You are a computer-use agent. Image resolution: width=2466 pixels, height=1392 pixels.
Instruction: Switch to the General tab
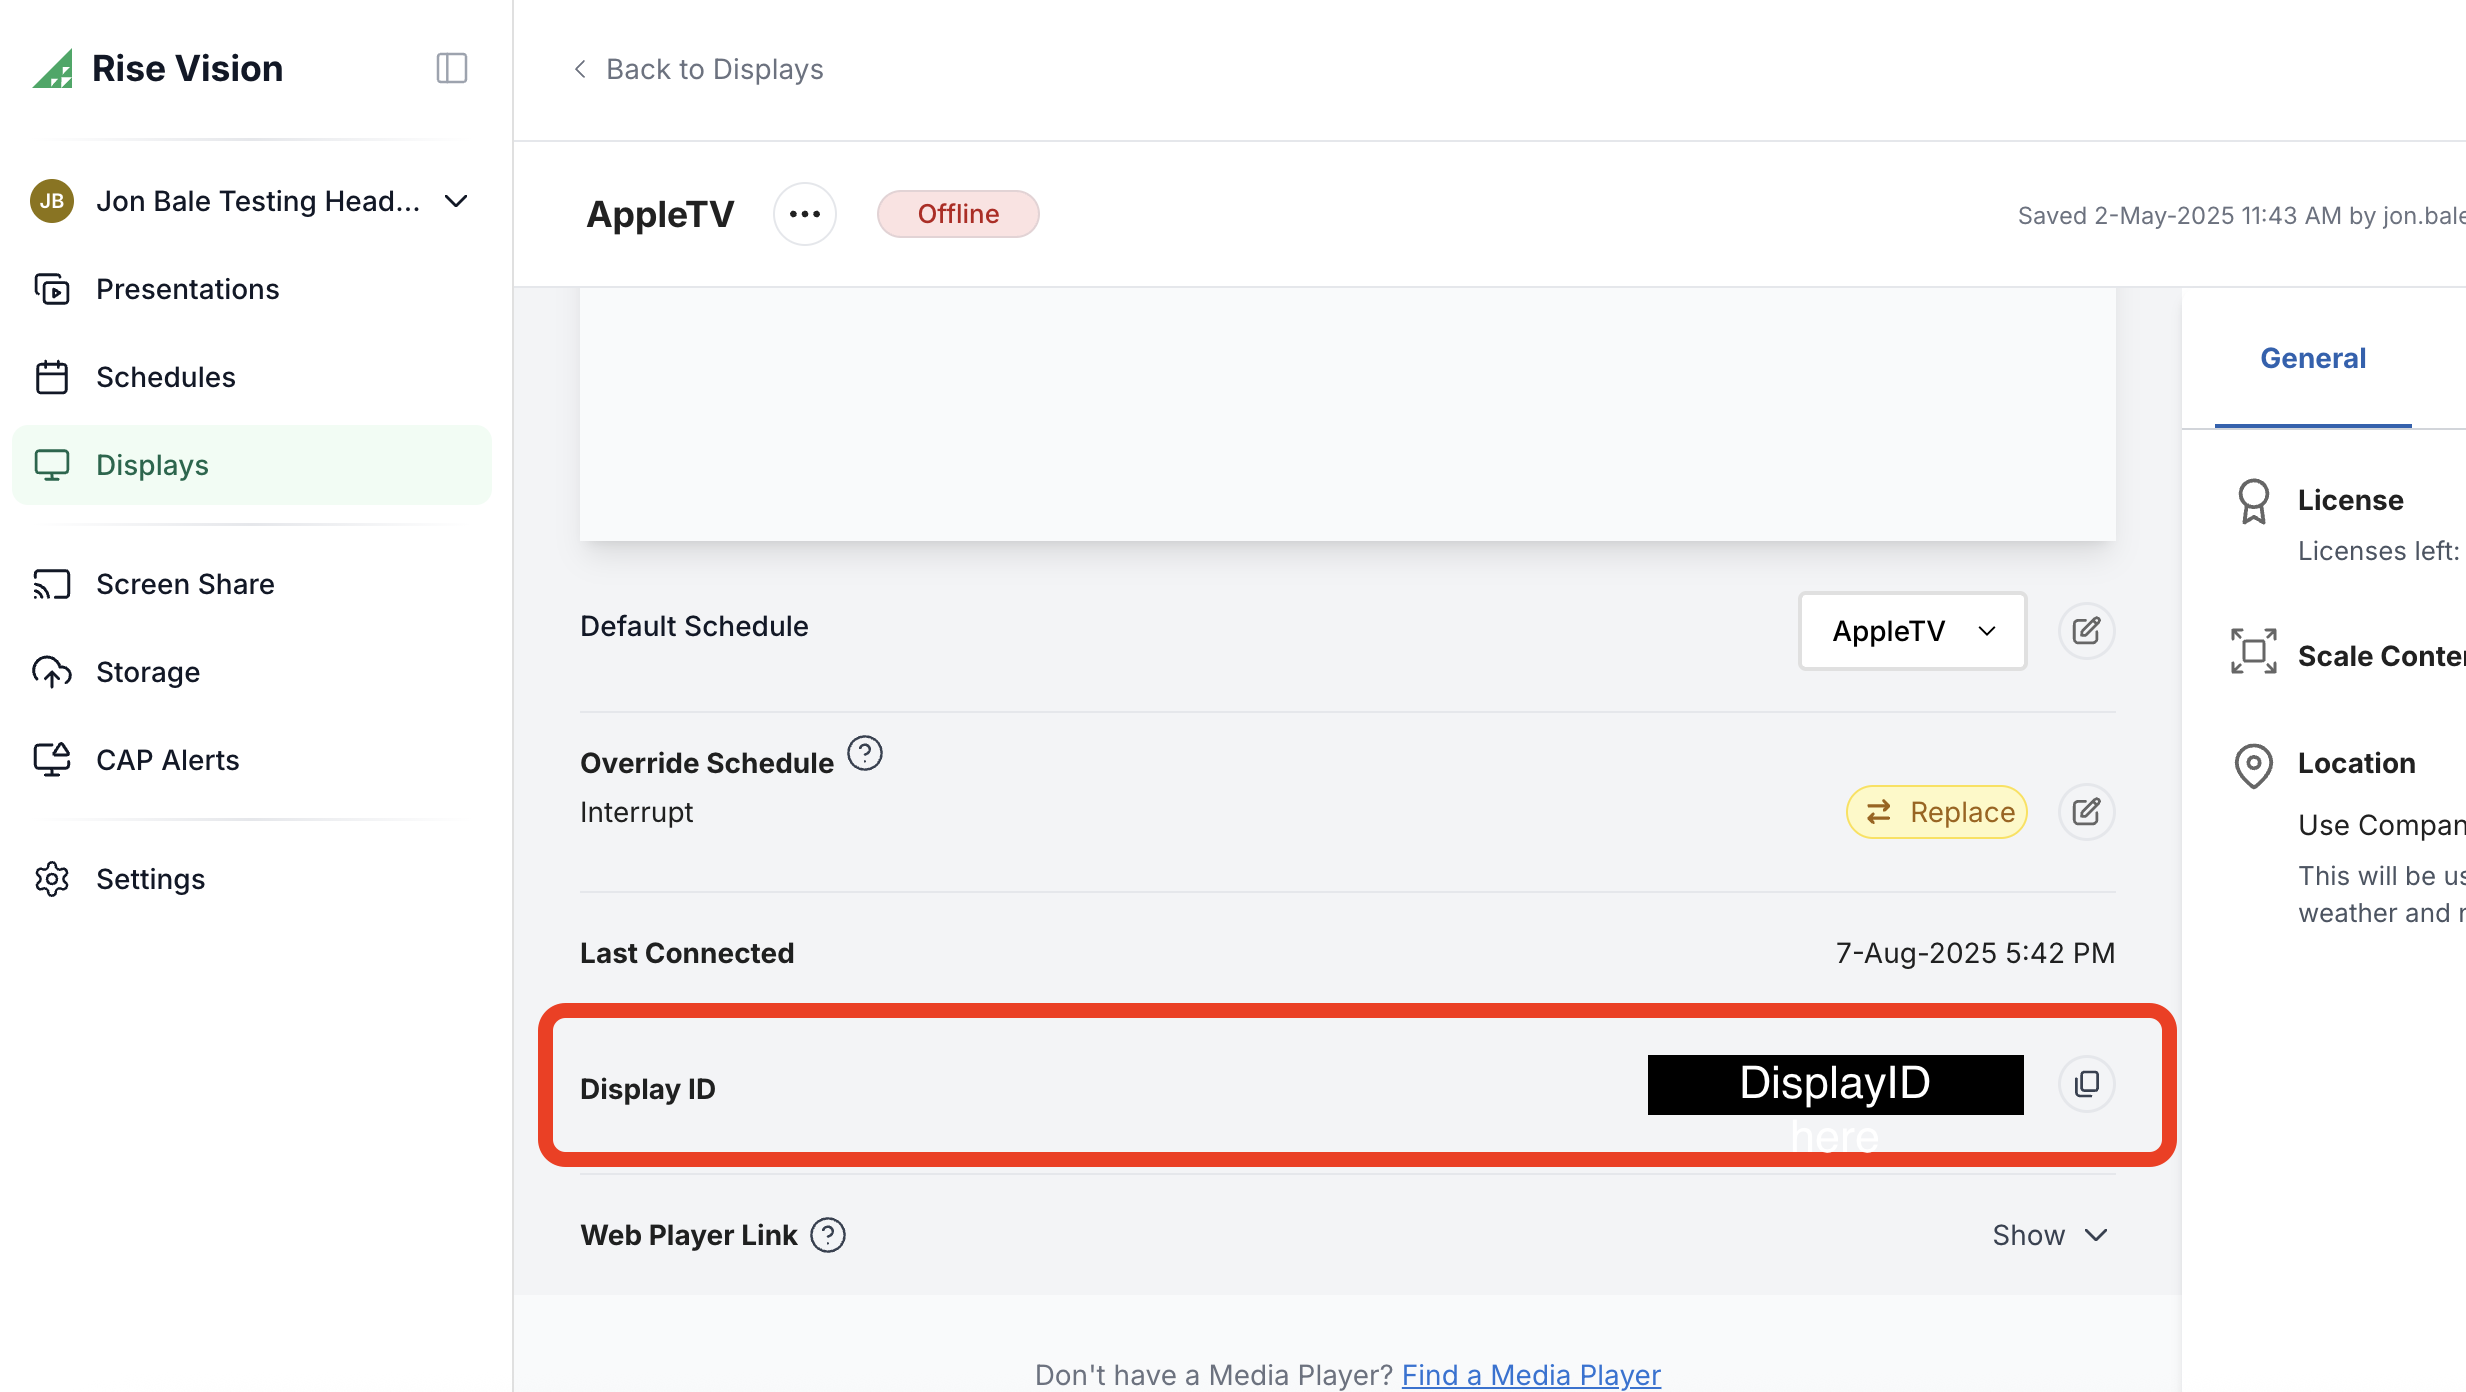click(x=2312, y=358)
